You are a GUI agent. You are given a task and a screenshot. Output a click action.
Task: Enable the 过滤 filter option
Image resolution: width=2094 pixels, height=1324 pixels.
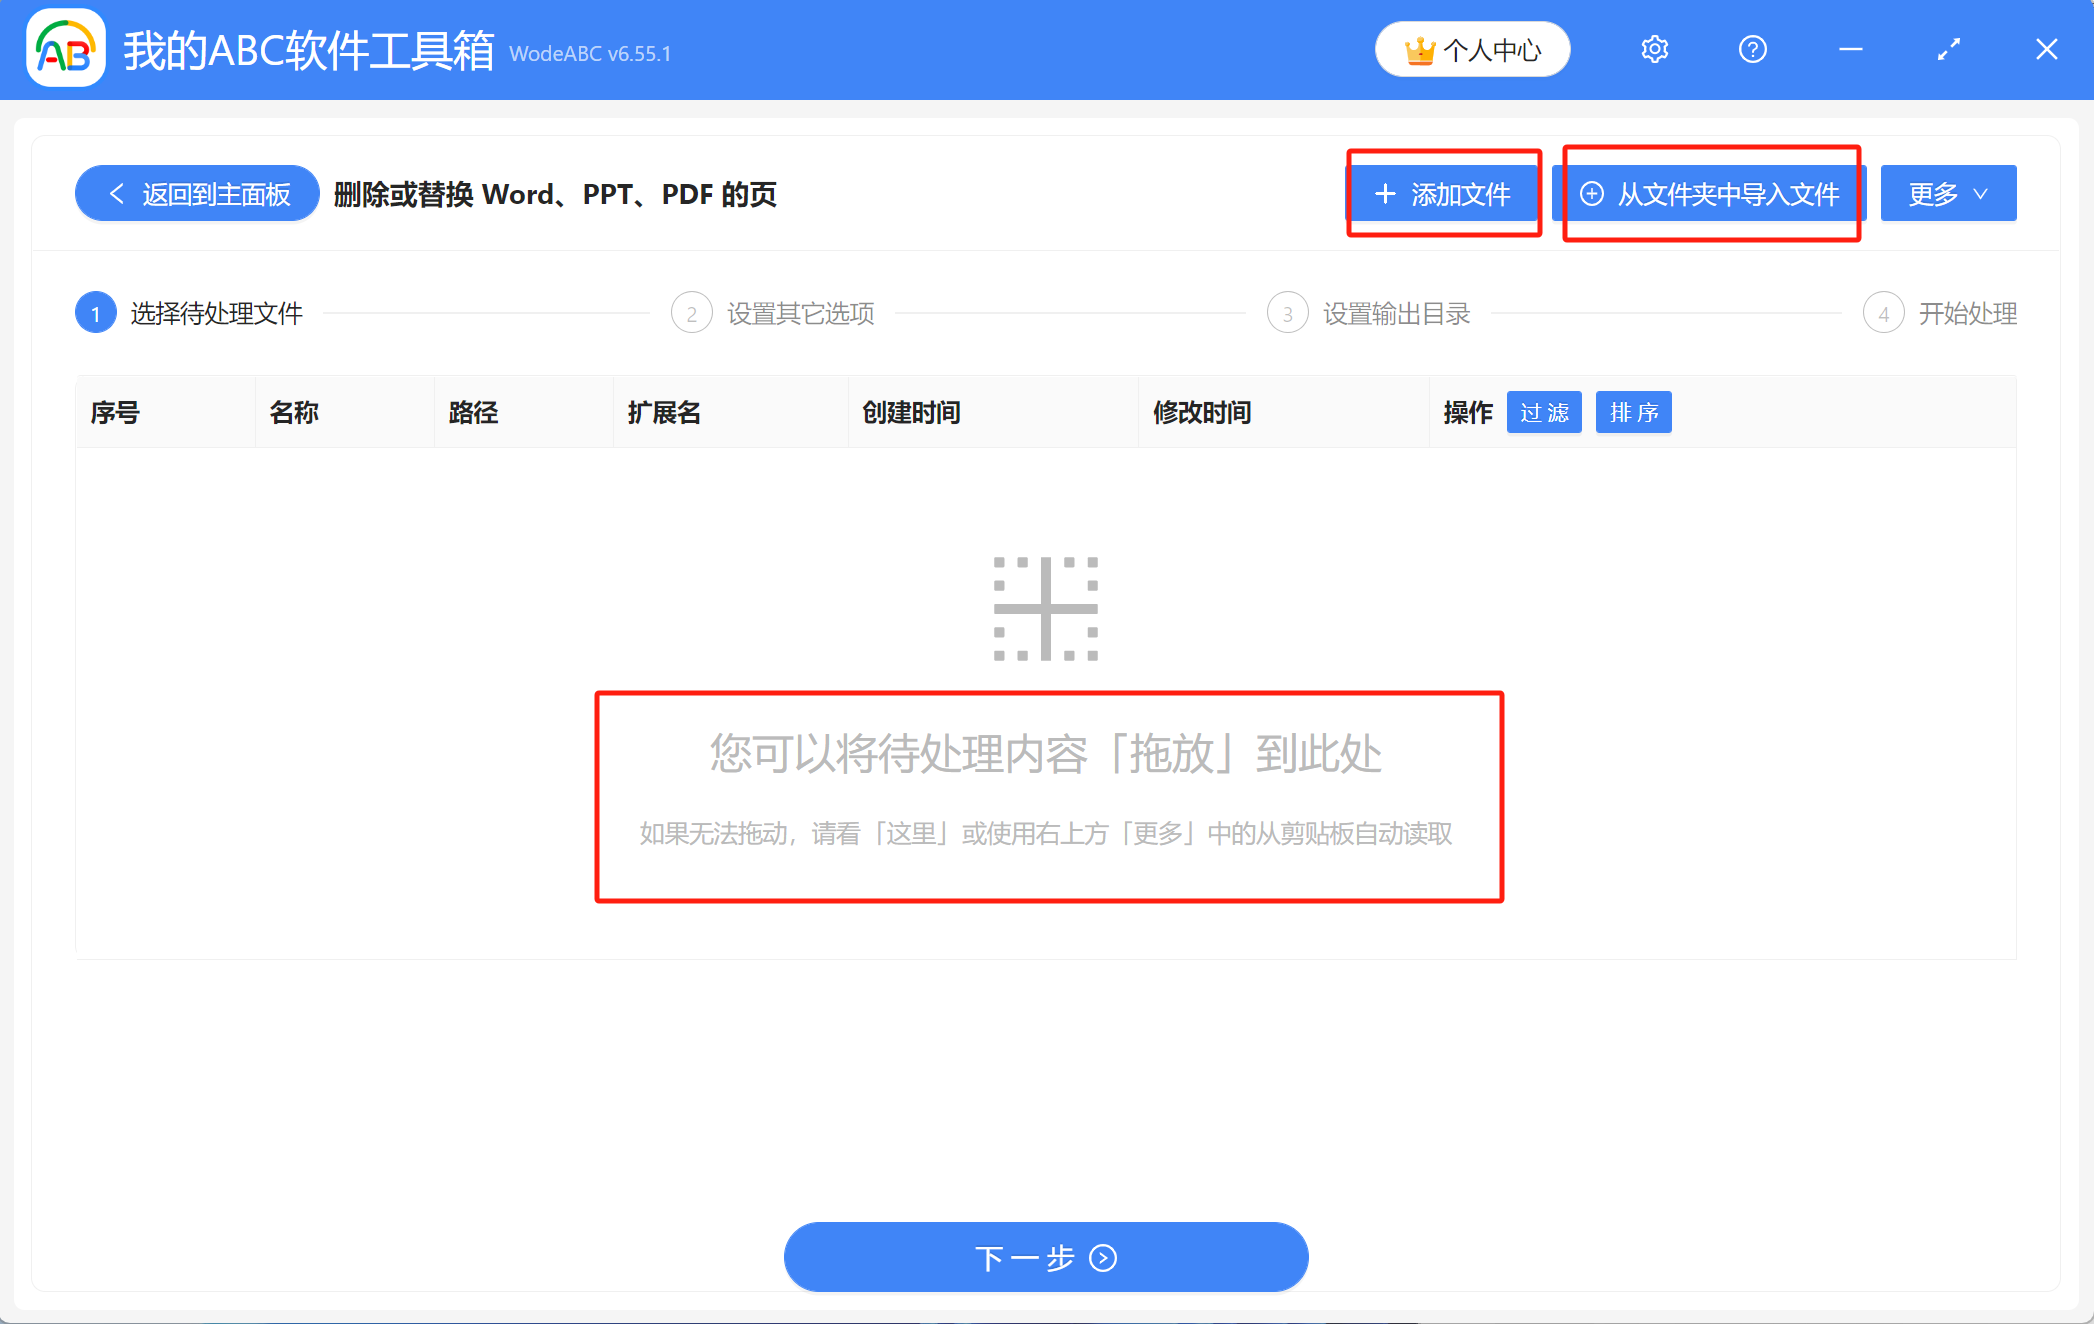[x=1544, y=411]
